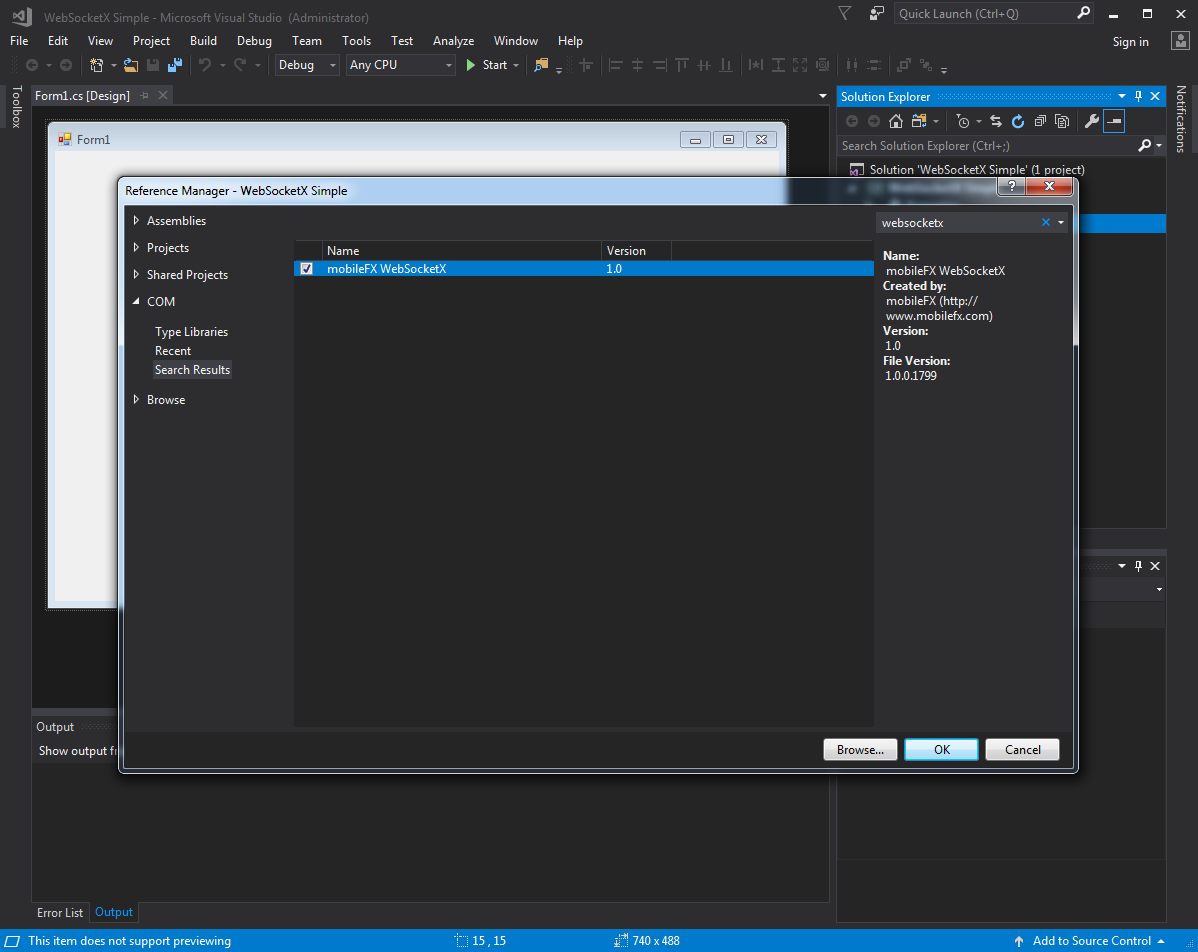This screenshot has height=952, width=1198.
Task: Pin the Form1.cs [Design] tab
Action: [144, 96]
